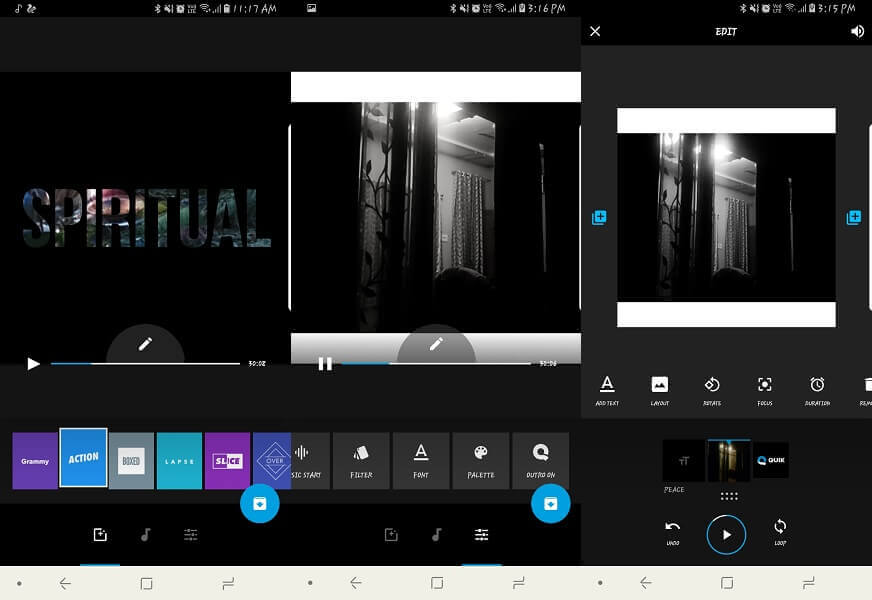Open the Duration tool

(817, 390)
